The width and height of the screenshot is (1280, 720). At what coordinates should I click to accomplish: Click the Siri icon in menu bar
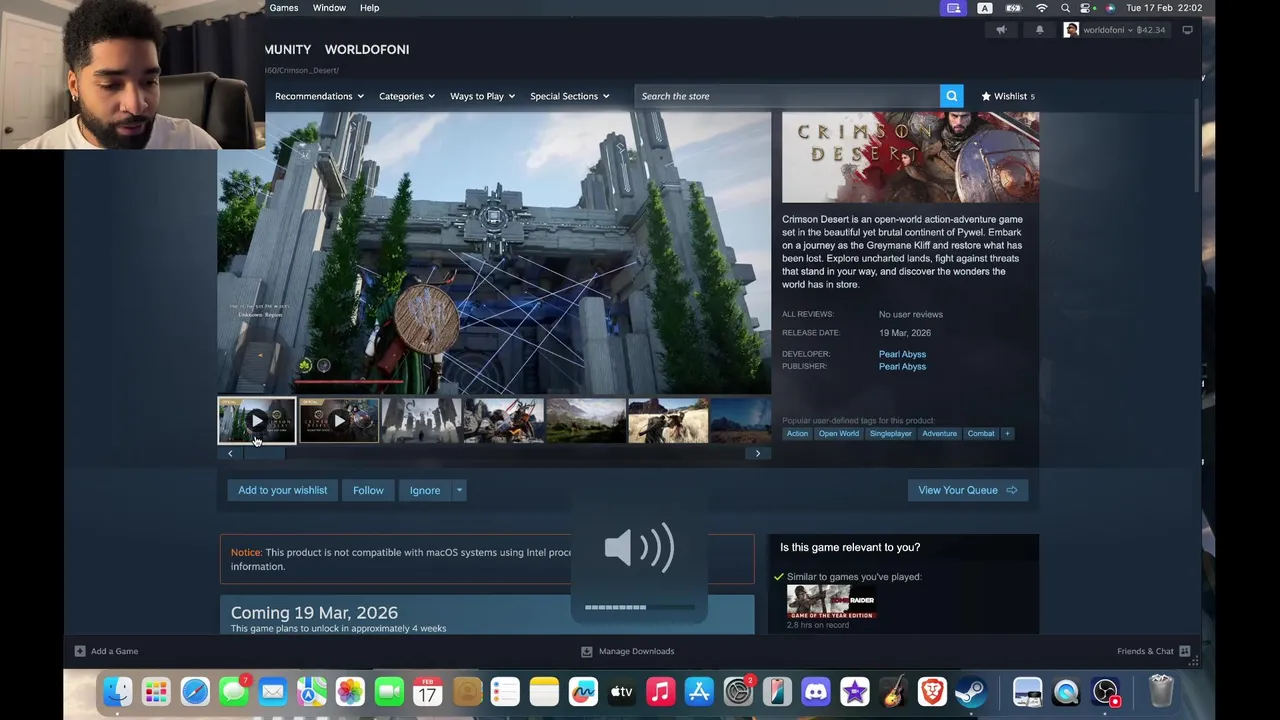pos(1110,8)
